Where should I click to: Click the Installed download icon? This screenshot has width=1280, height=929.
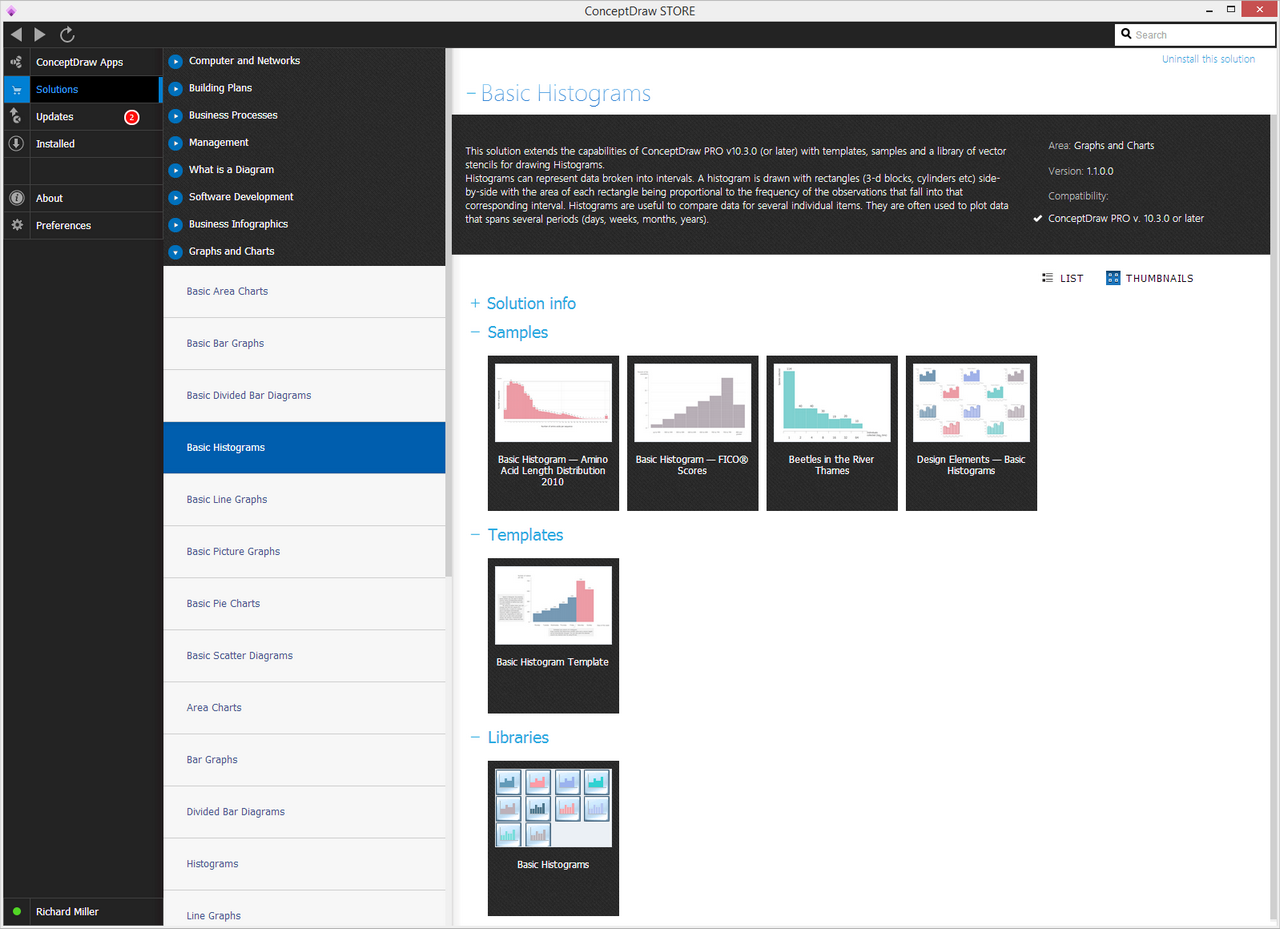click(x=16, y=143)
